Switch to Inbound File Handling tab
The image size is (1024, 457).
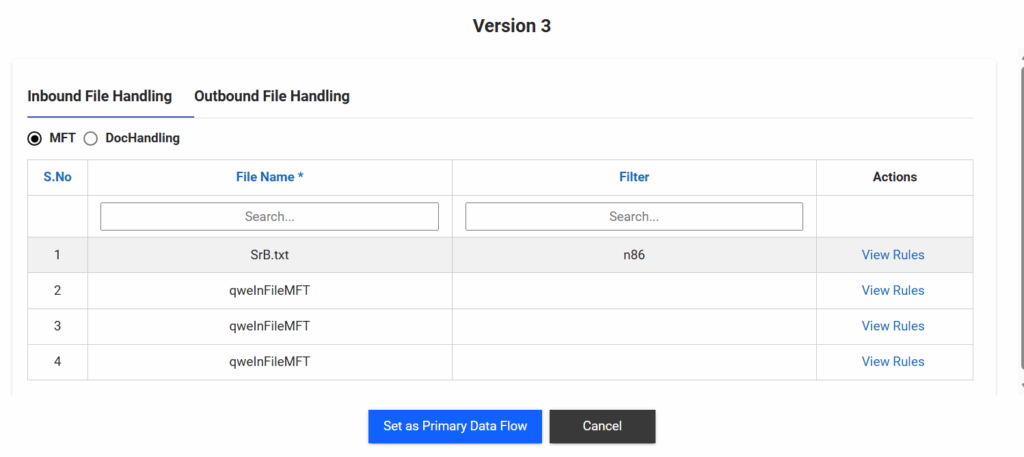[99, 97]
